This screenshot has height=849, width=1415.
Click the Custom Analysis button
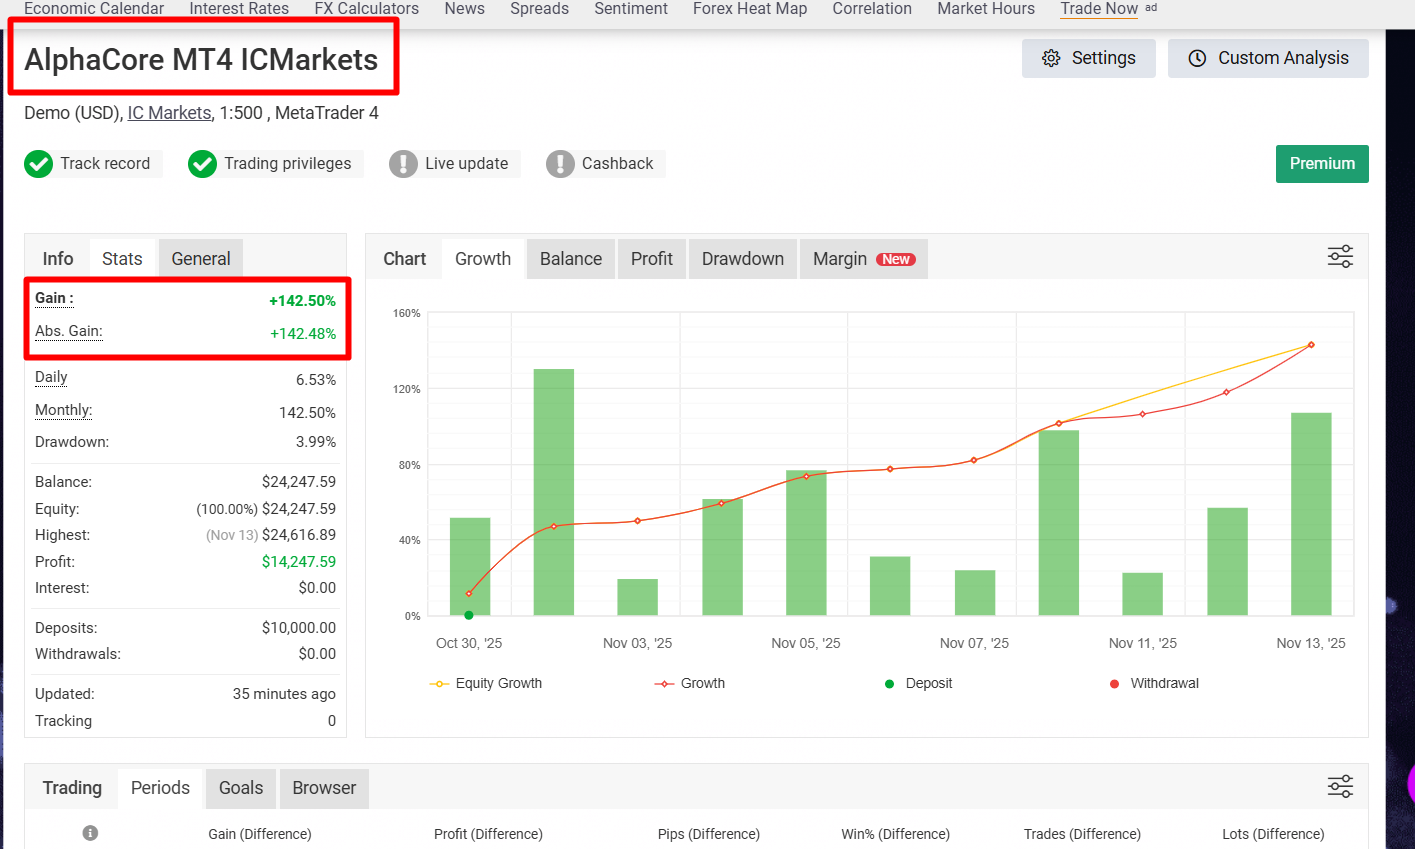1268,58
